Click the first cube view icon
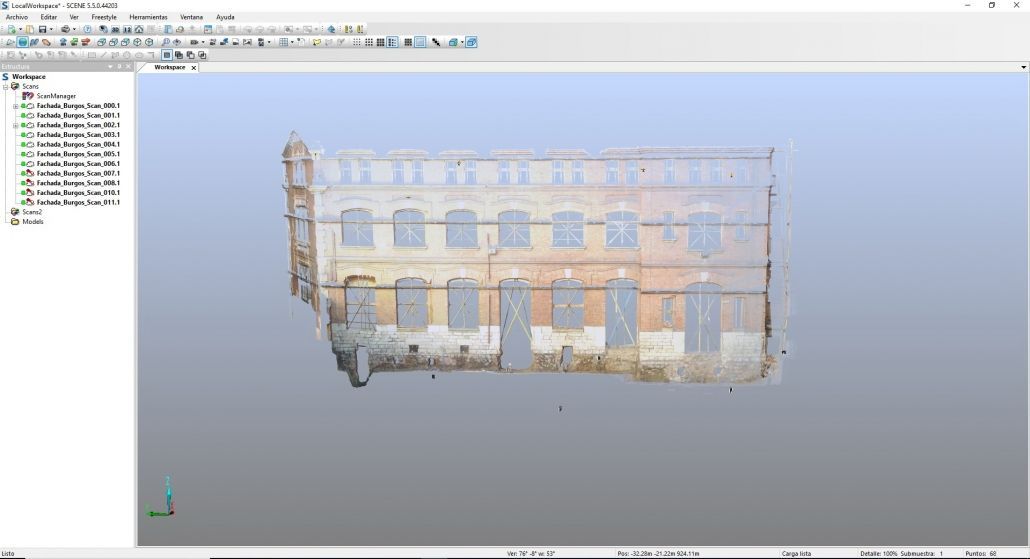Image resolution: width=1030 pixels, height=559 pixels. pyautogui.click(x=101, y=42)
